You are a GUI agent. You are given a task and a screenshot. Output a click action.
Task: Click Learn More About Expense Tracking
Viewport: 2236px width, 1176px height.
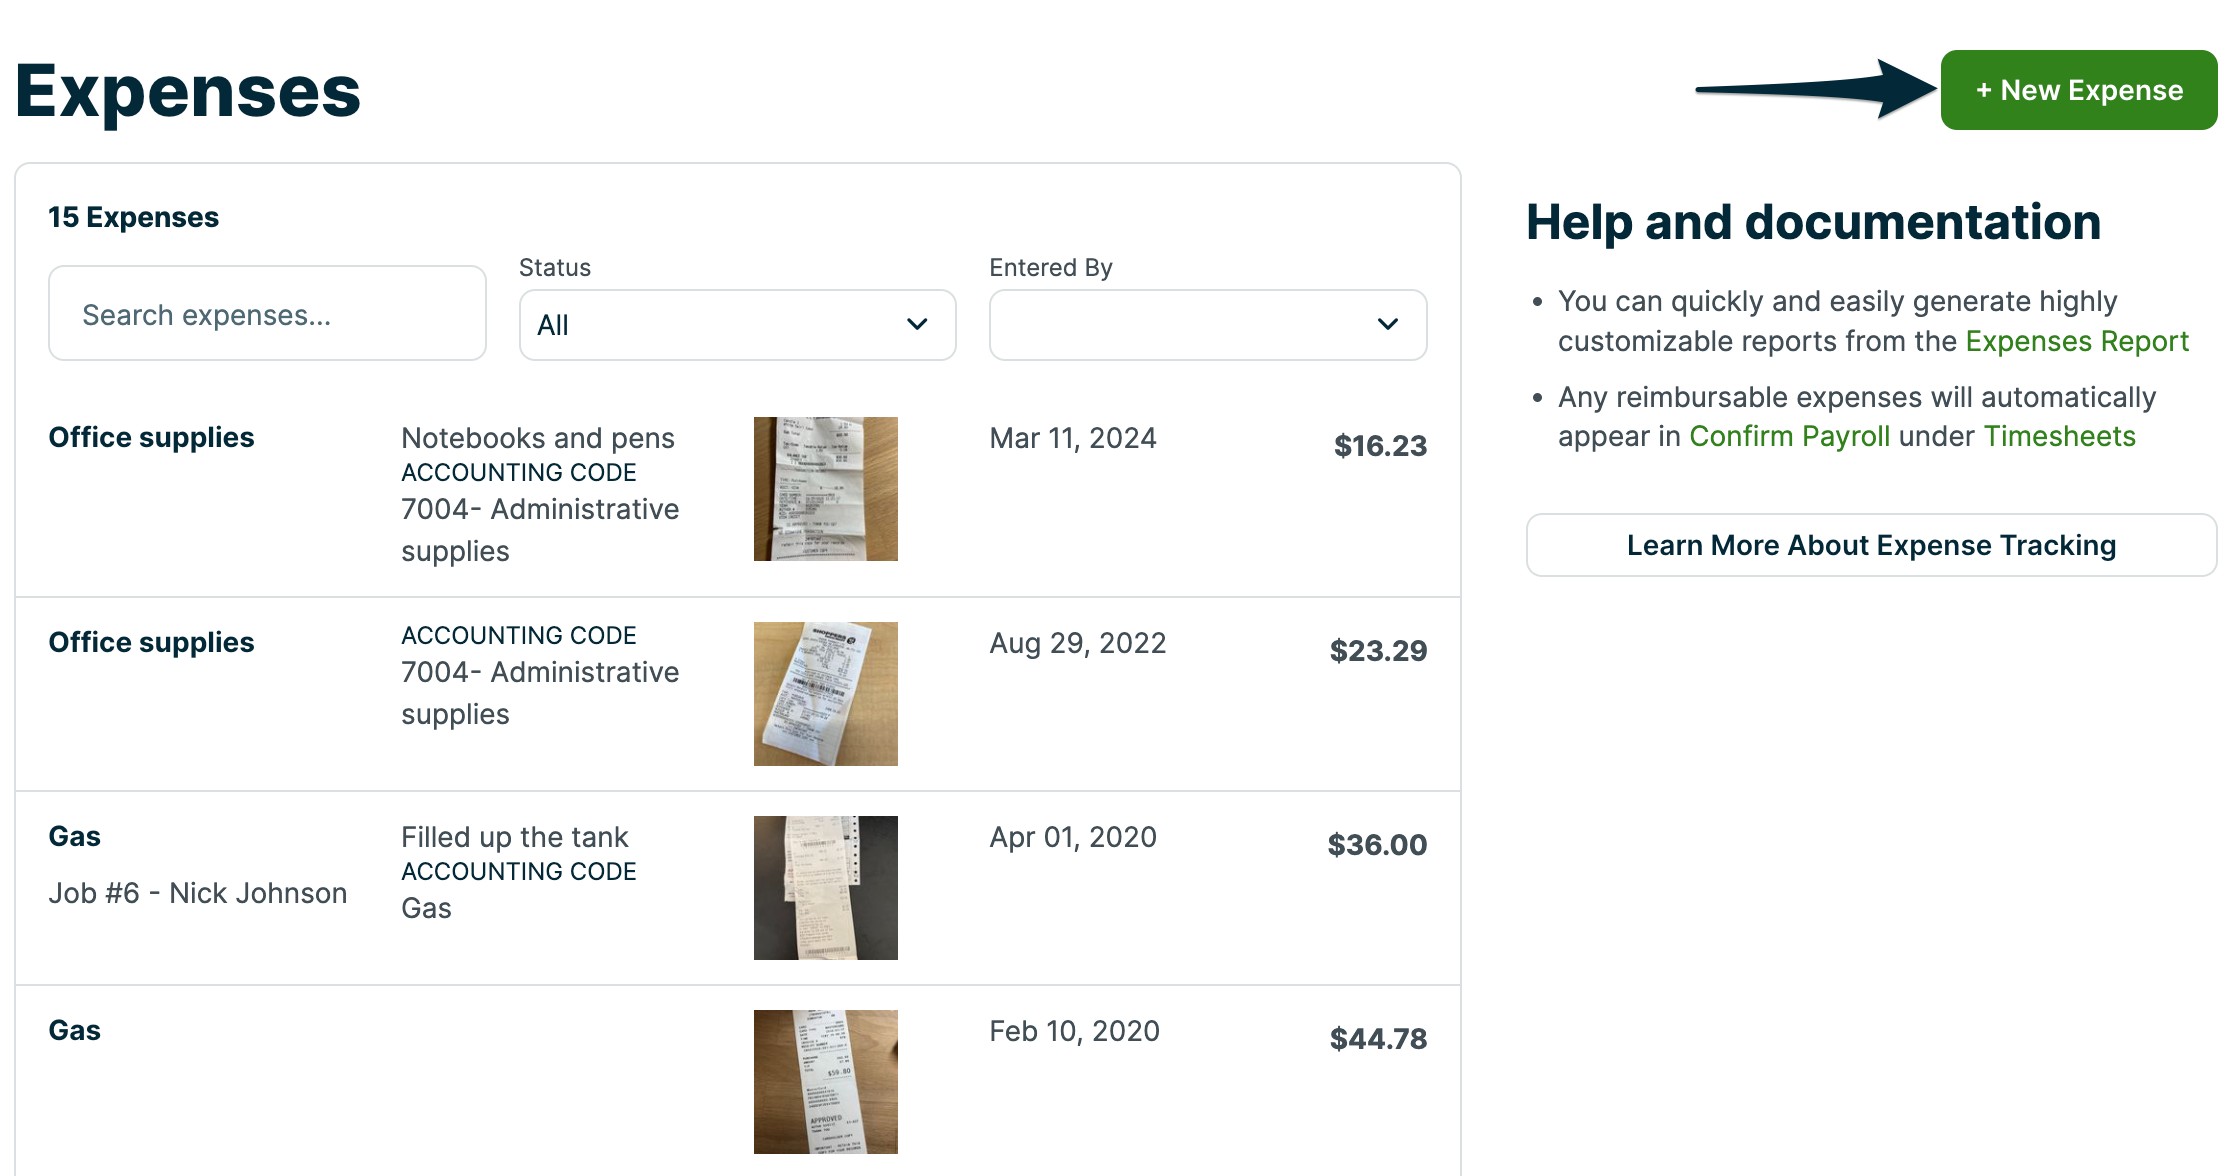tap(1870, 545)
